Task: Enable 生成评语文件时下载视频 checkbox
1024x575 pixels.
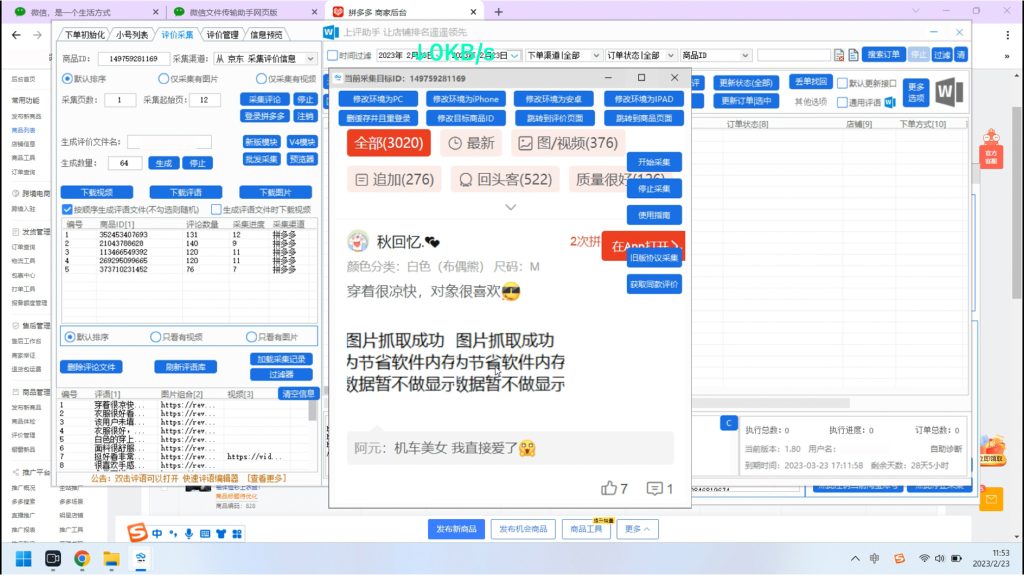Action: click(216, 210)
